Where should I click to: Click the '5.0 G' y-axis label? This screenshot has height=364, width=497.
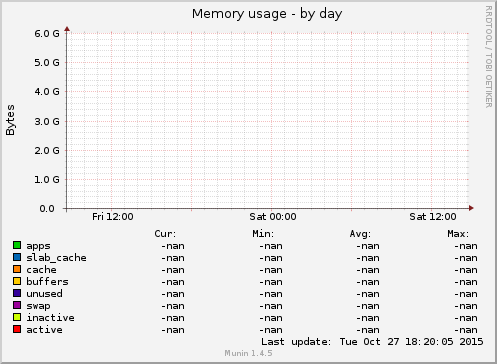[x=47, y=63]
